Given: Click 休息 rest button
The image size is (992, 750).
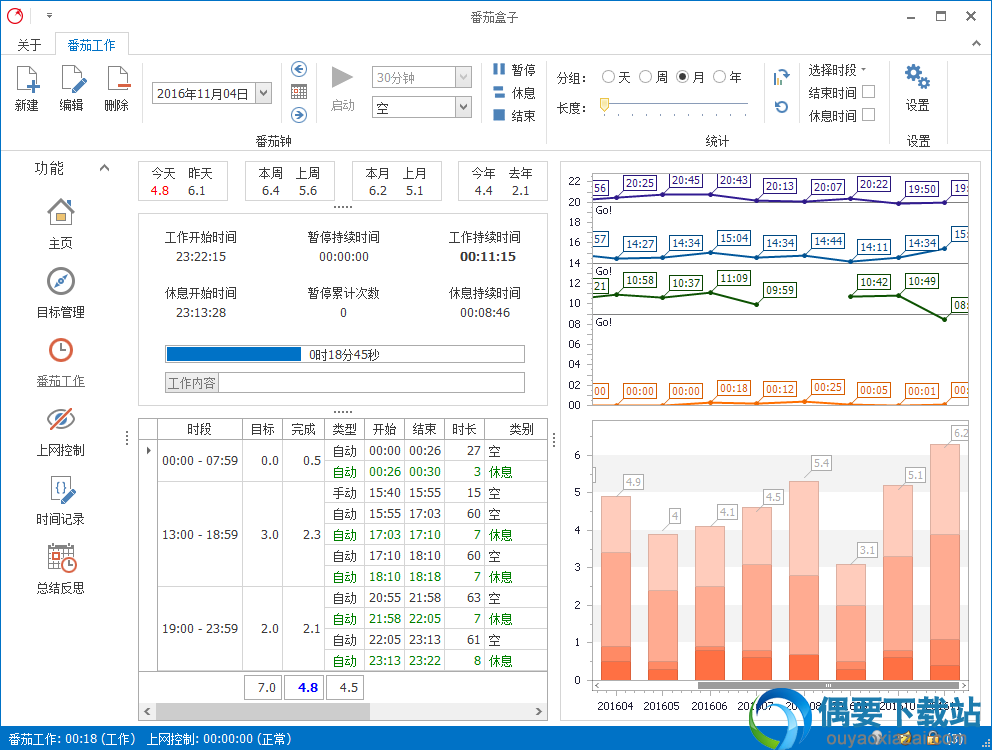Looking at the screenshot, I should pos(514,92).
